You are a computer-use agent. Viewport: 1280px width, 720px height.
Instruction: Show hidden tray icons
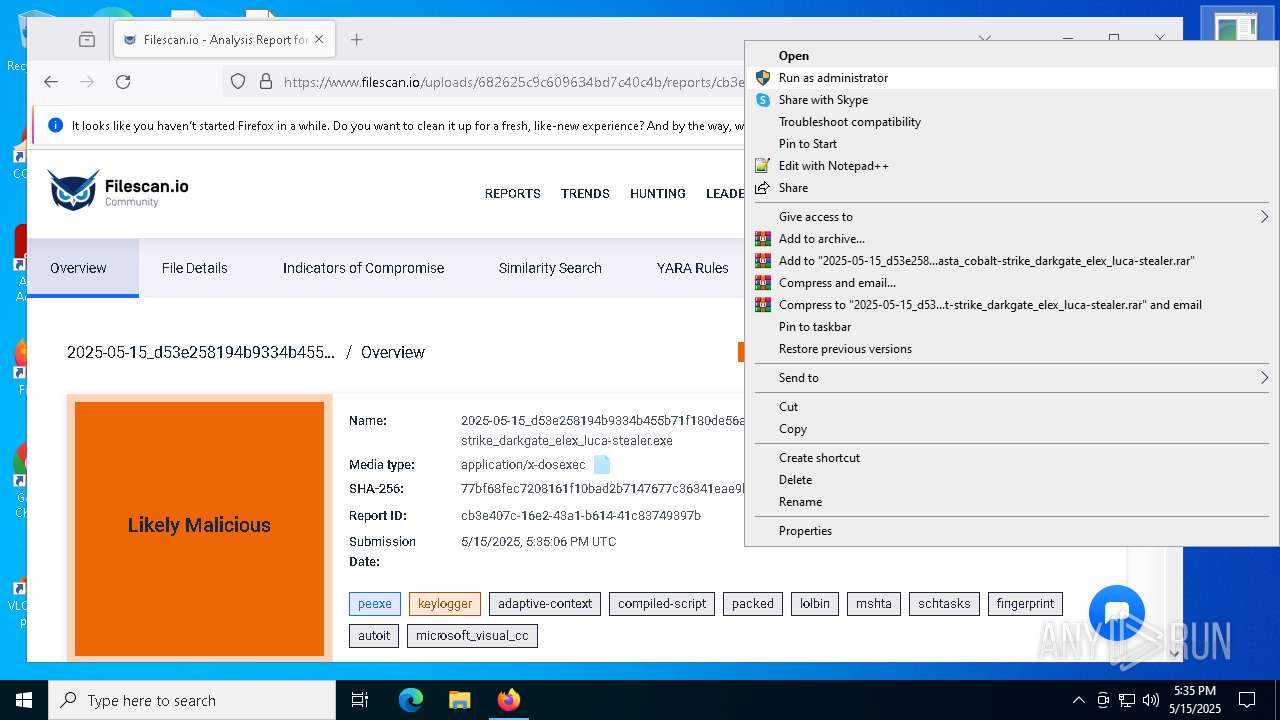tap(1078, 700)
